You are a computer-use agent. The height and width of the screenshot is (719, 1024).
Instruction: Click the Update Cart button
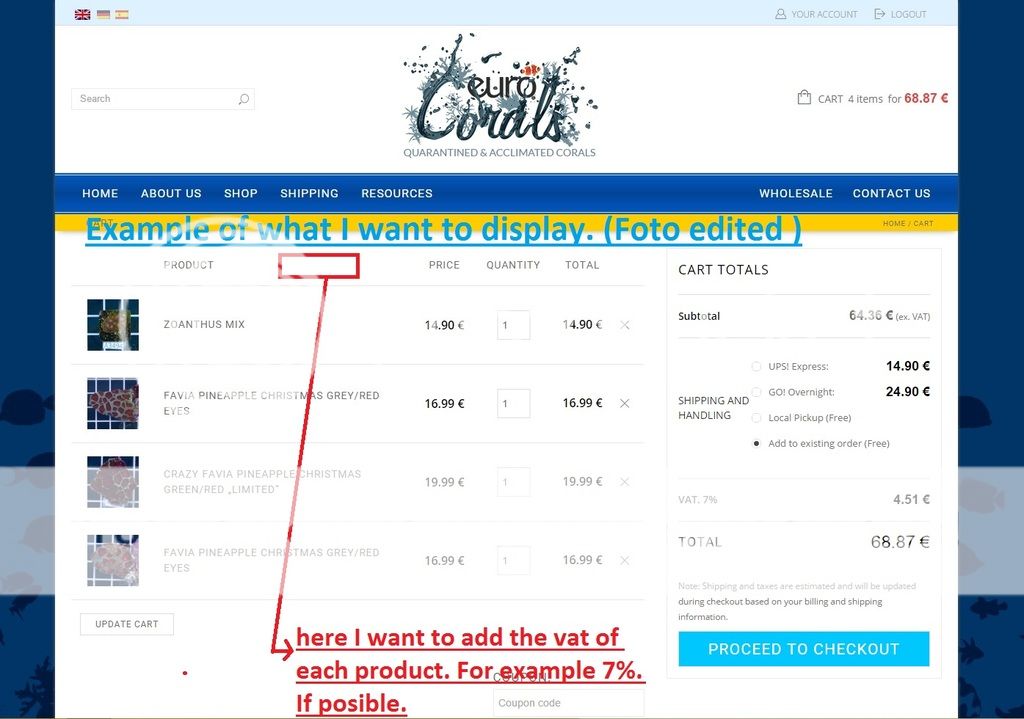[x=126, y=624]
